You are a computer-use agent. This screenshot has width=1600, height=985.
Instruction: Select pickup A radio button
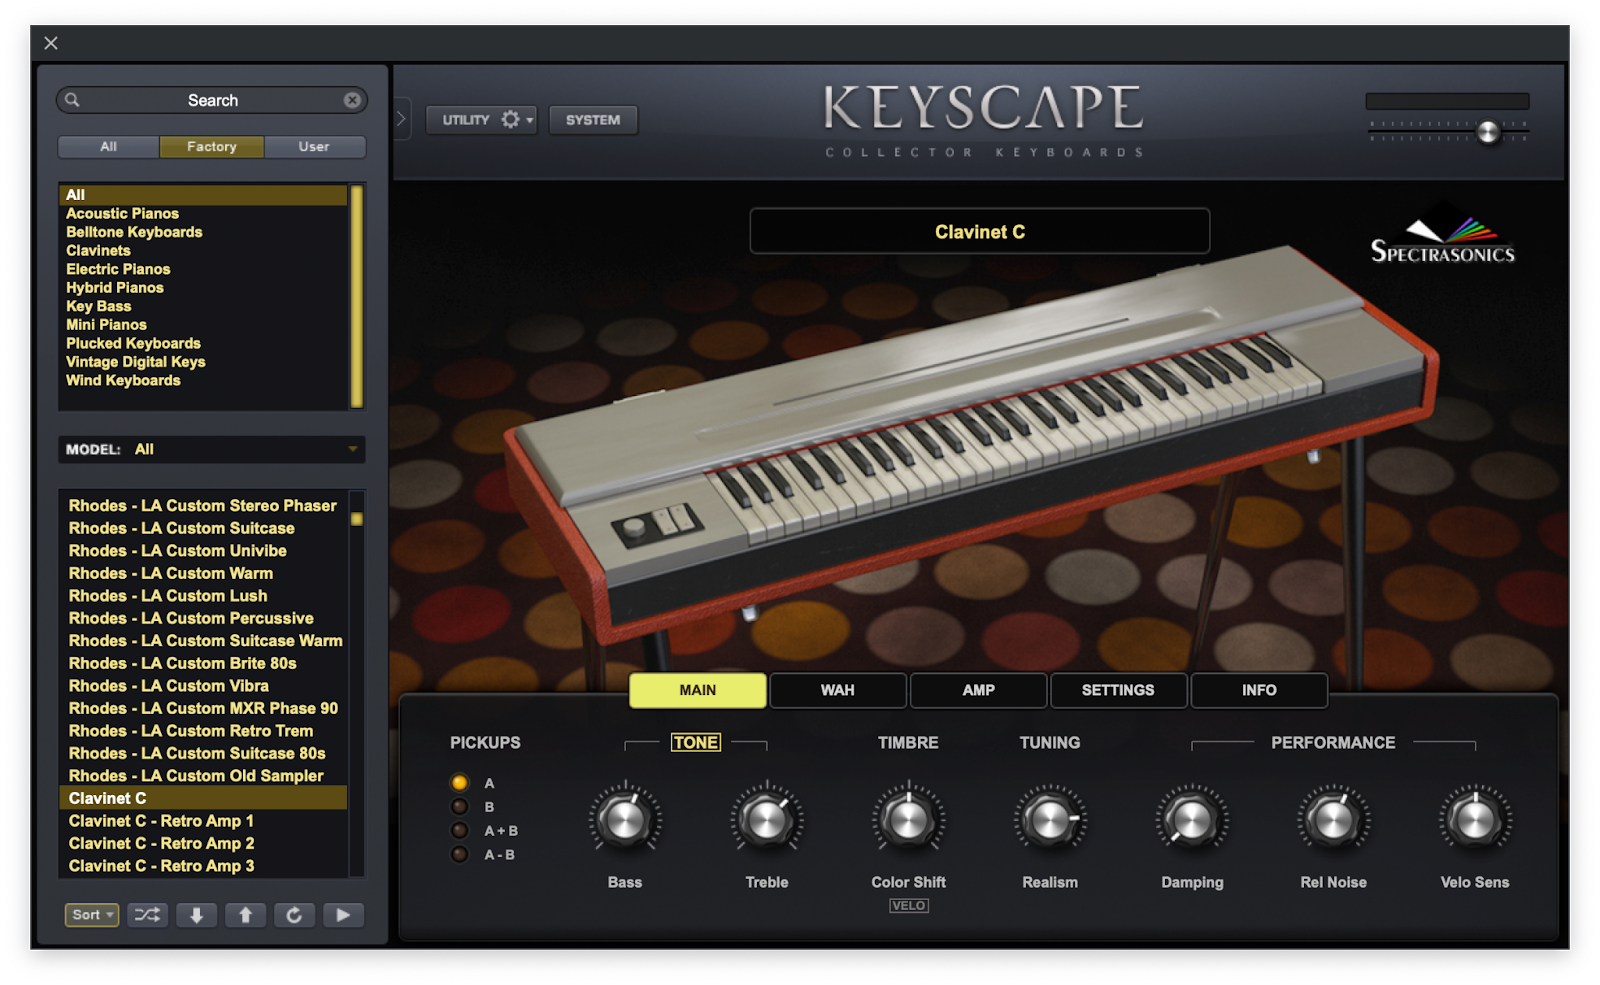(x=460, y=783)
